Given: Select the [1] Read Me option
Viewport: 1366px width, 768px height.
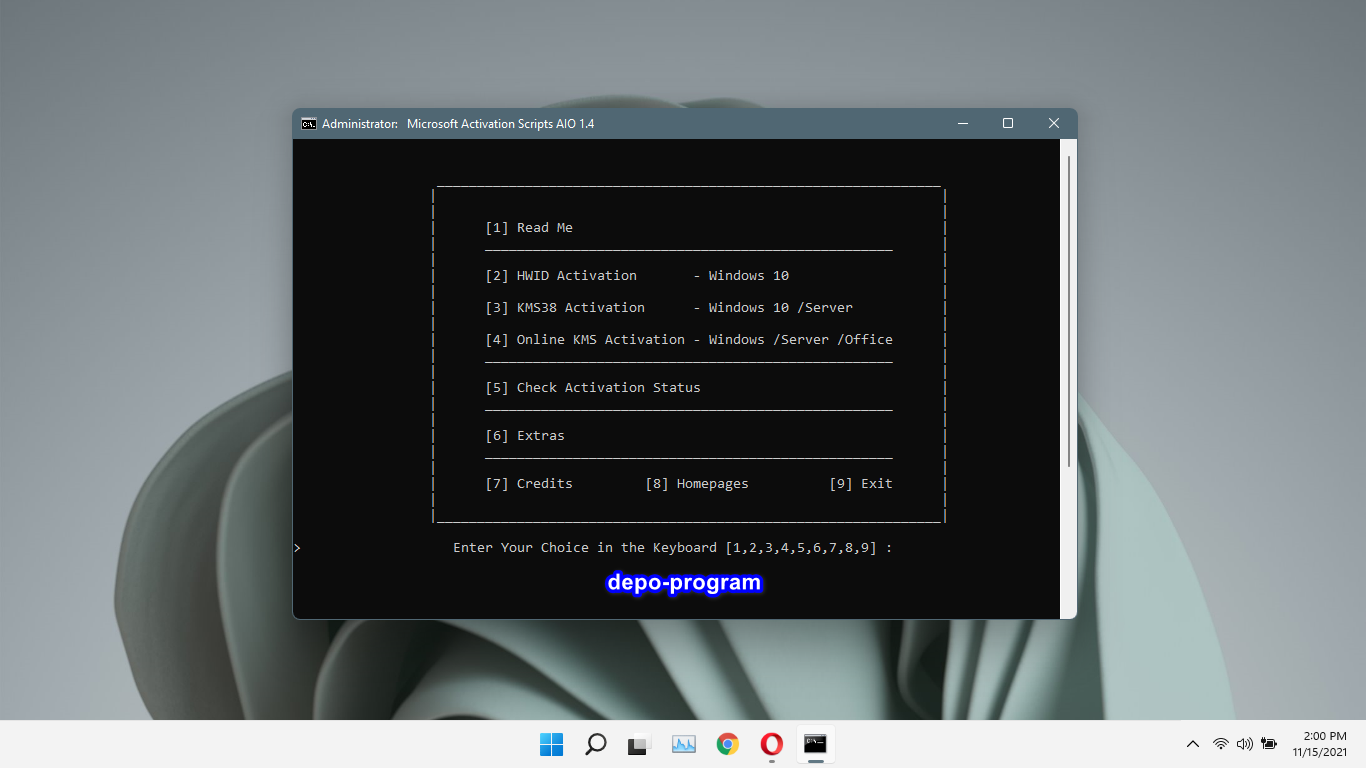Looking at the screenshot, I should pyautogui.click(x=532, y=227).
